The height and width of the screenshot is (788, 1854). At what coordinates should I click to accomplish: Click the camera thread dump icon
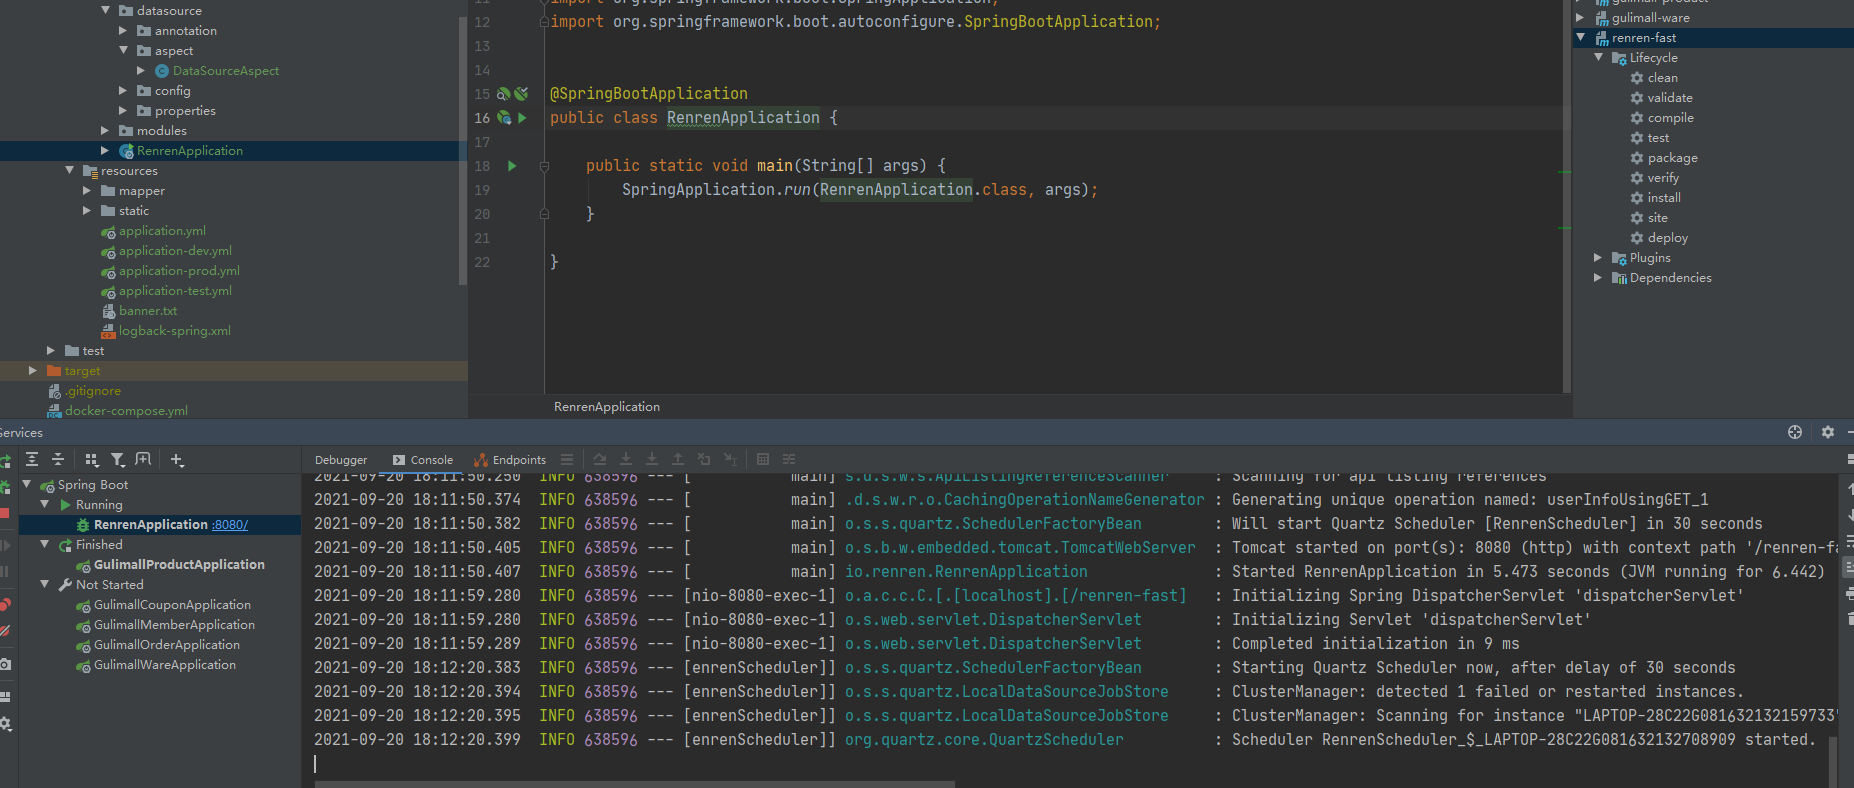(x=4, y=664)
